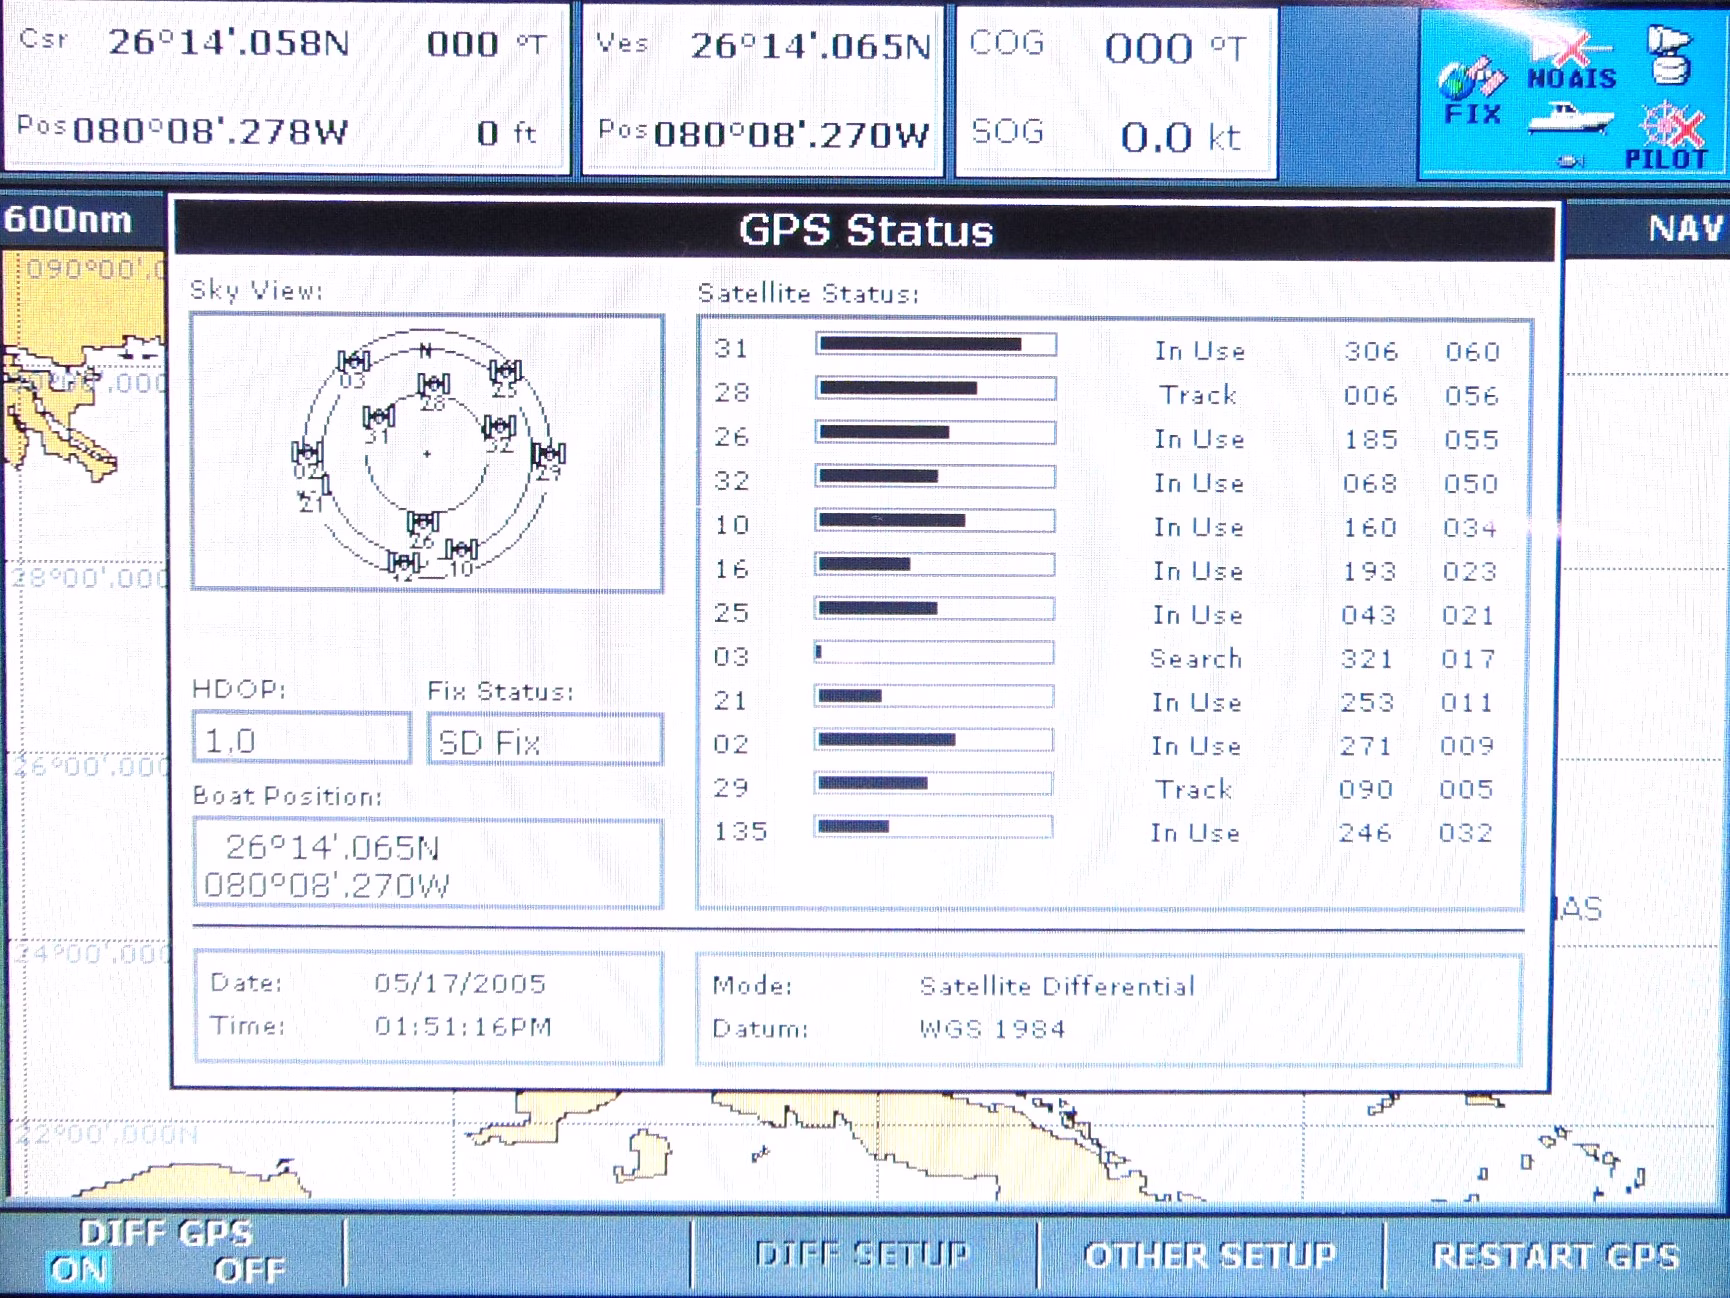Click the HDOP value field

[301, 739]
